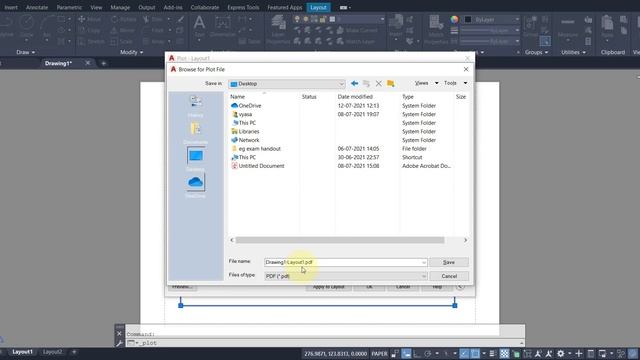Toggle the lineweight display lines icon in status bar

[492, 353]
